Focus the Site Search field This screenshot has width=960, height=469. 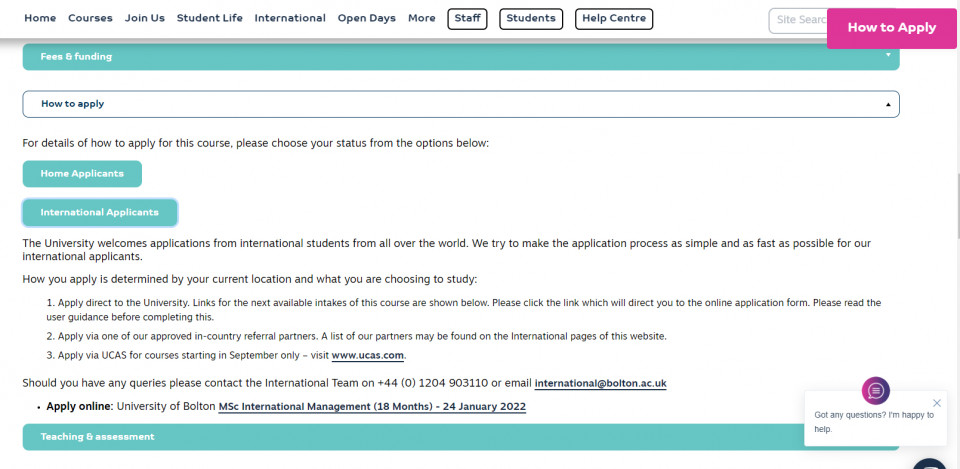point(798,20)
